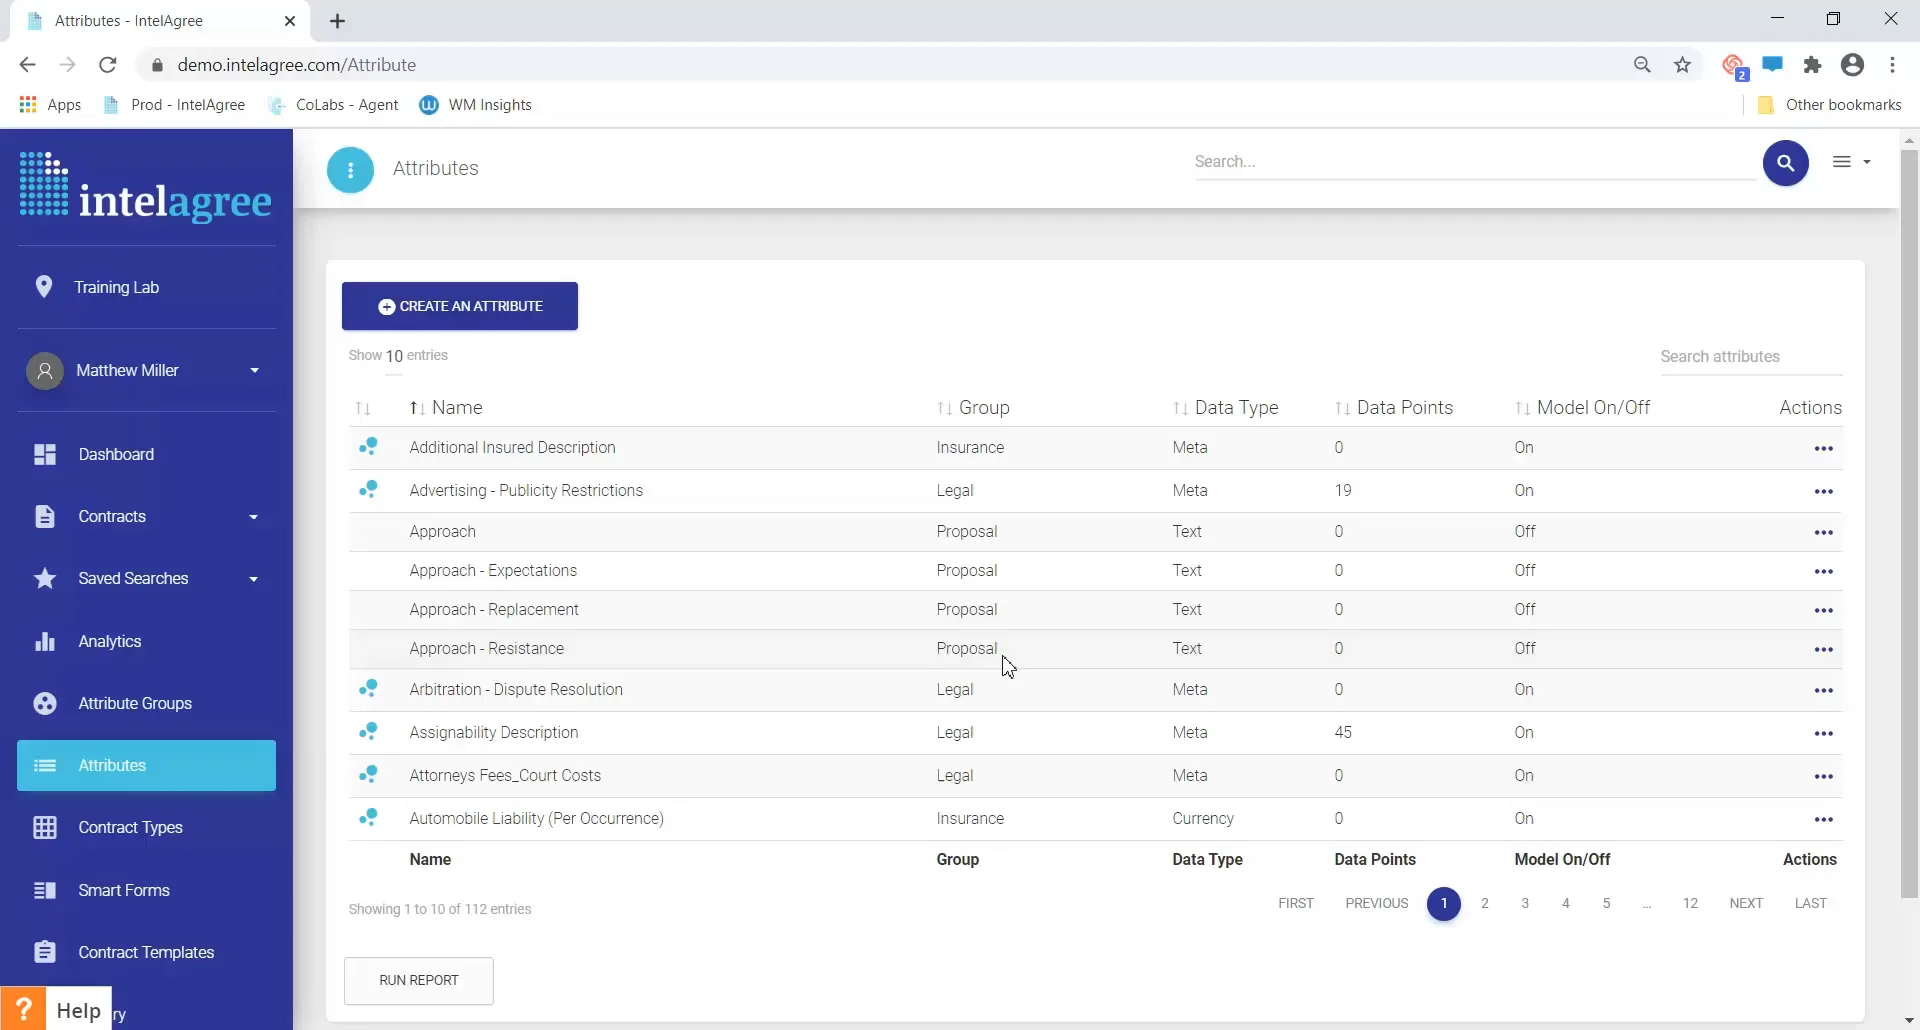Click Create an Attribute button

(460, 306)
